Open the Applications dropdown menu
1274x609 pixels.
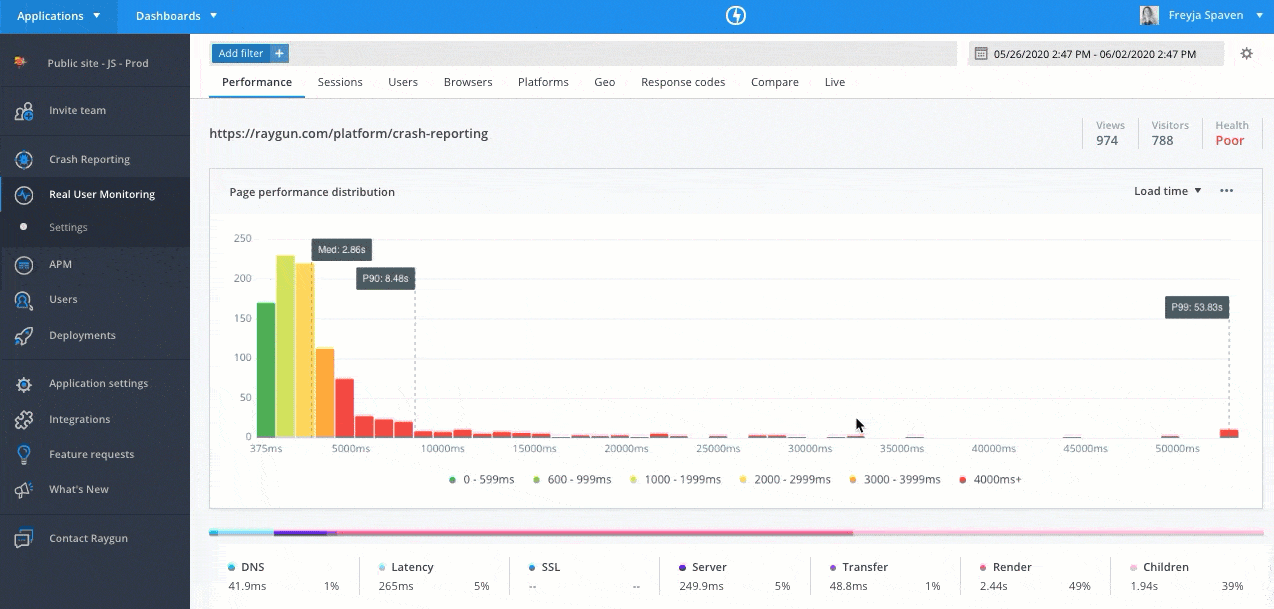coord(58,16)
